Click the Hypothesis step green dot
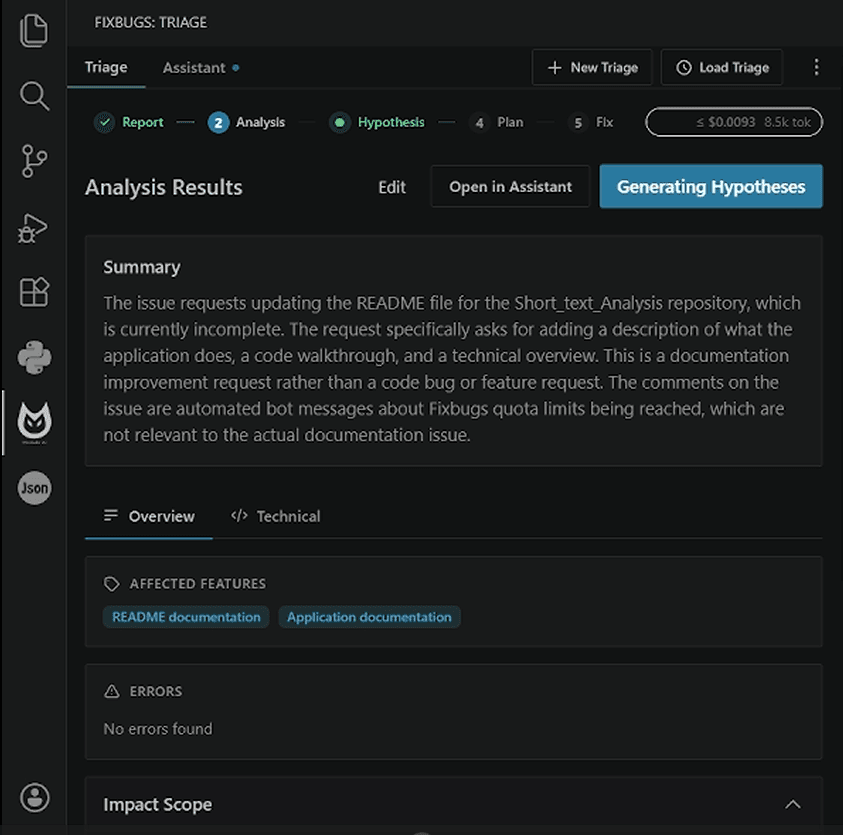 point(340,123)
